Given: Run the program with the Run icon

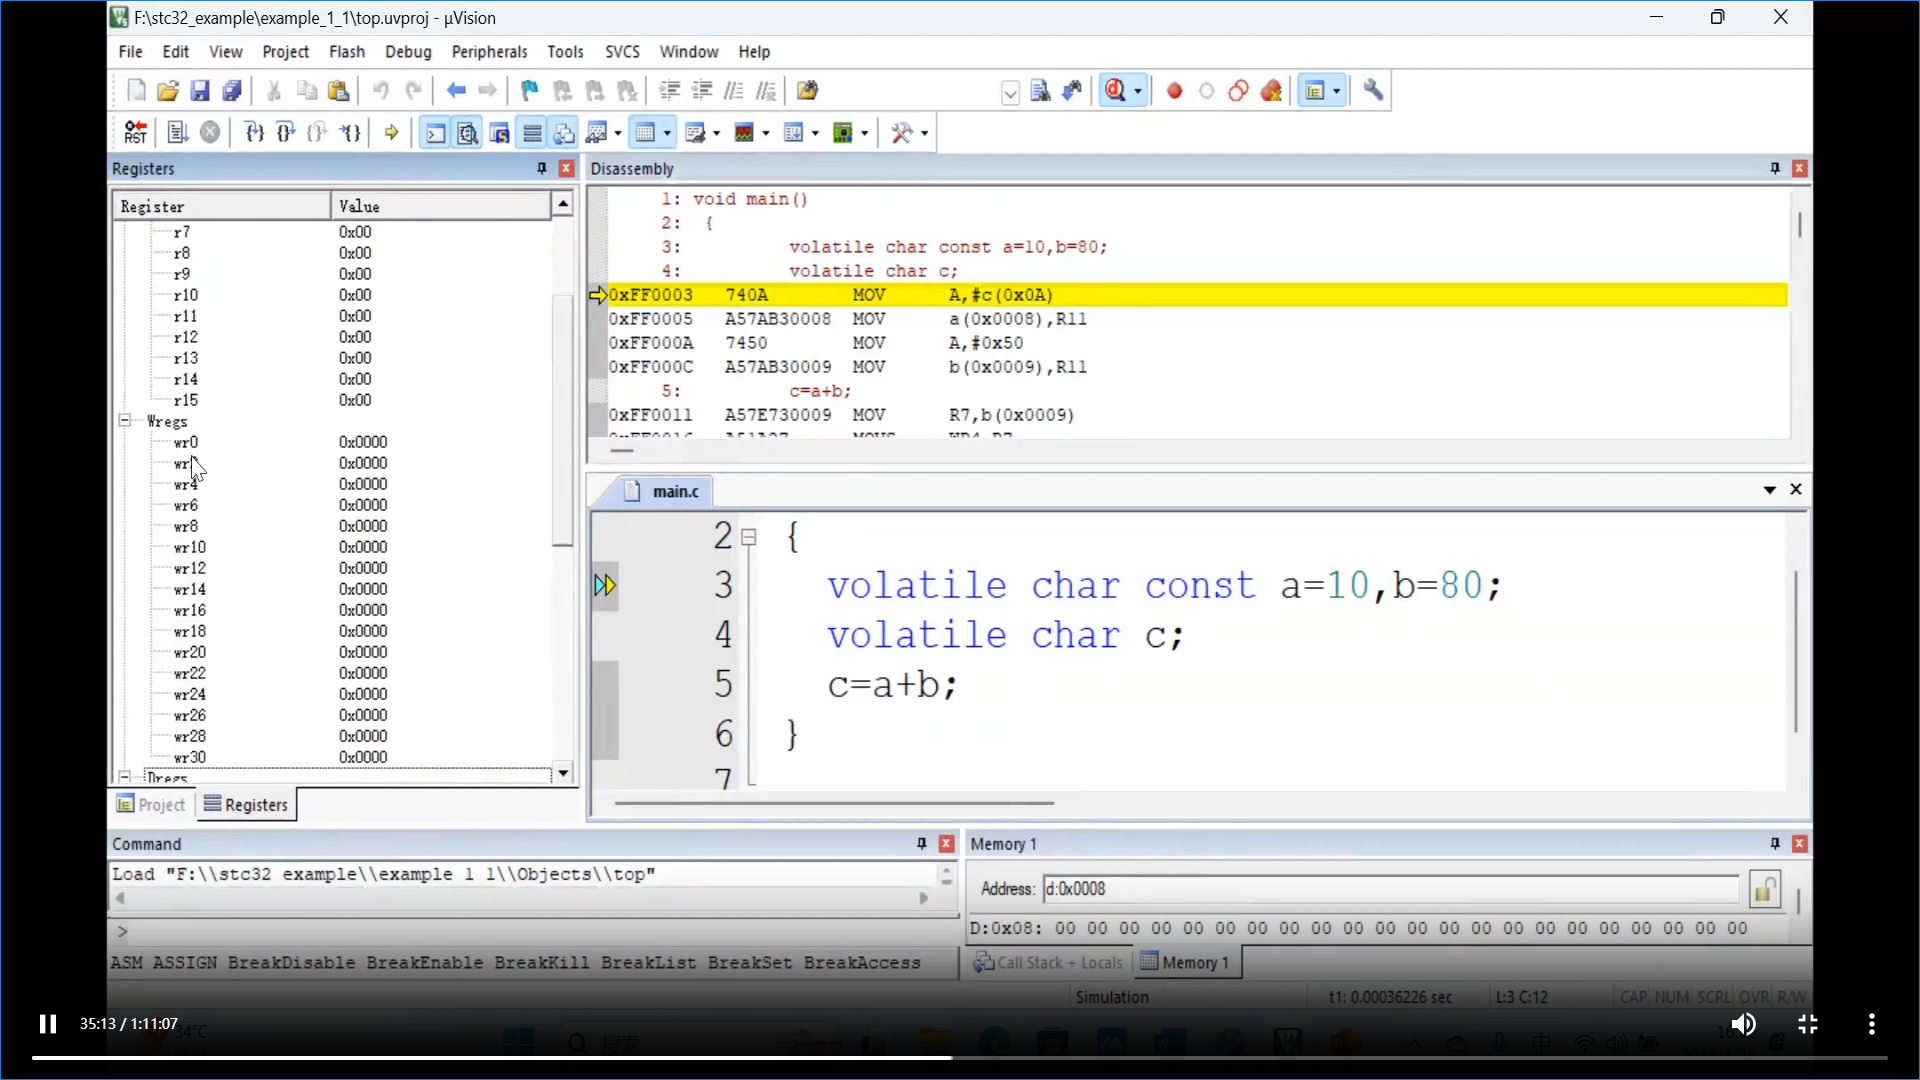Looking at the screenshot, I should pos(178,133).
